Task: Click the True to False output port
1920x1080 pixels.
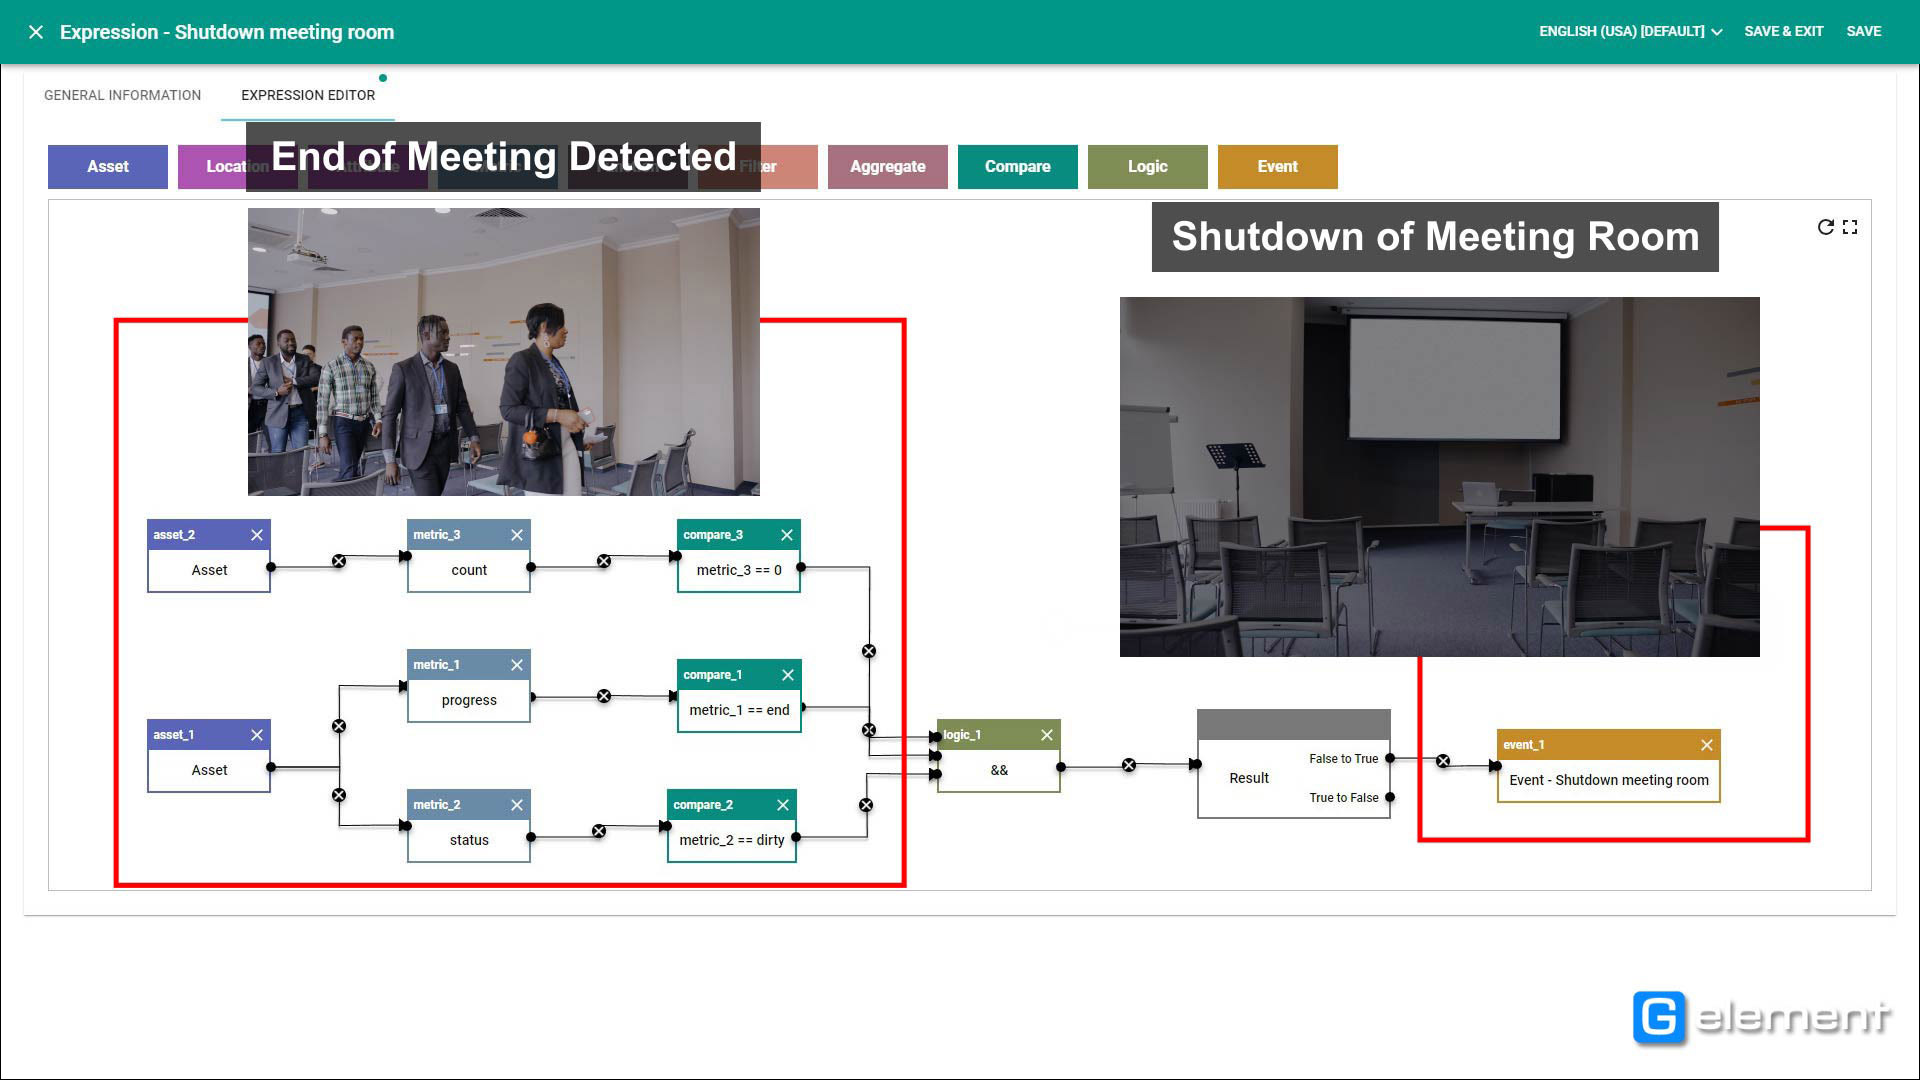Action: point(1390,797)
